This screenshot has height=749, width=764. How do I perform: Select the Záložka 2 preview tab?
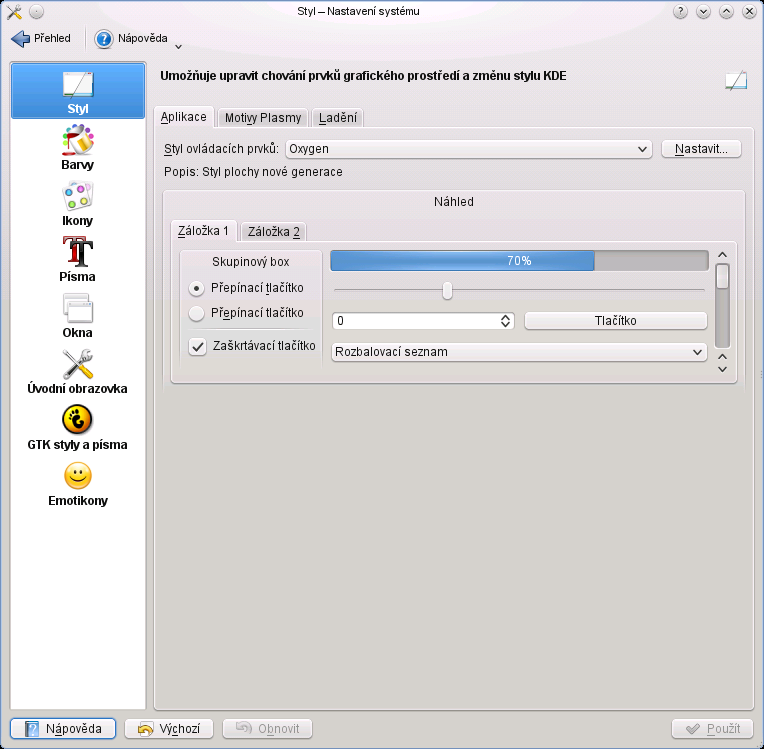pyautogui.click(x=273, y=232)
